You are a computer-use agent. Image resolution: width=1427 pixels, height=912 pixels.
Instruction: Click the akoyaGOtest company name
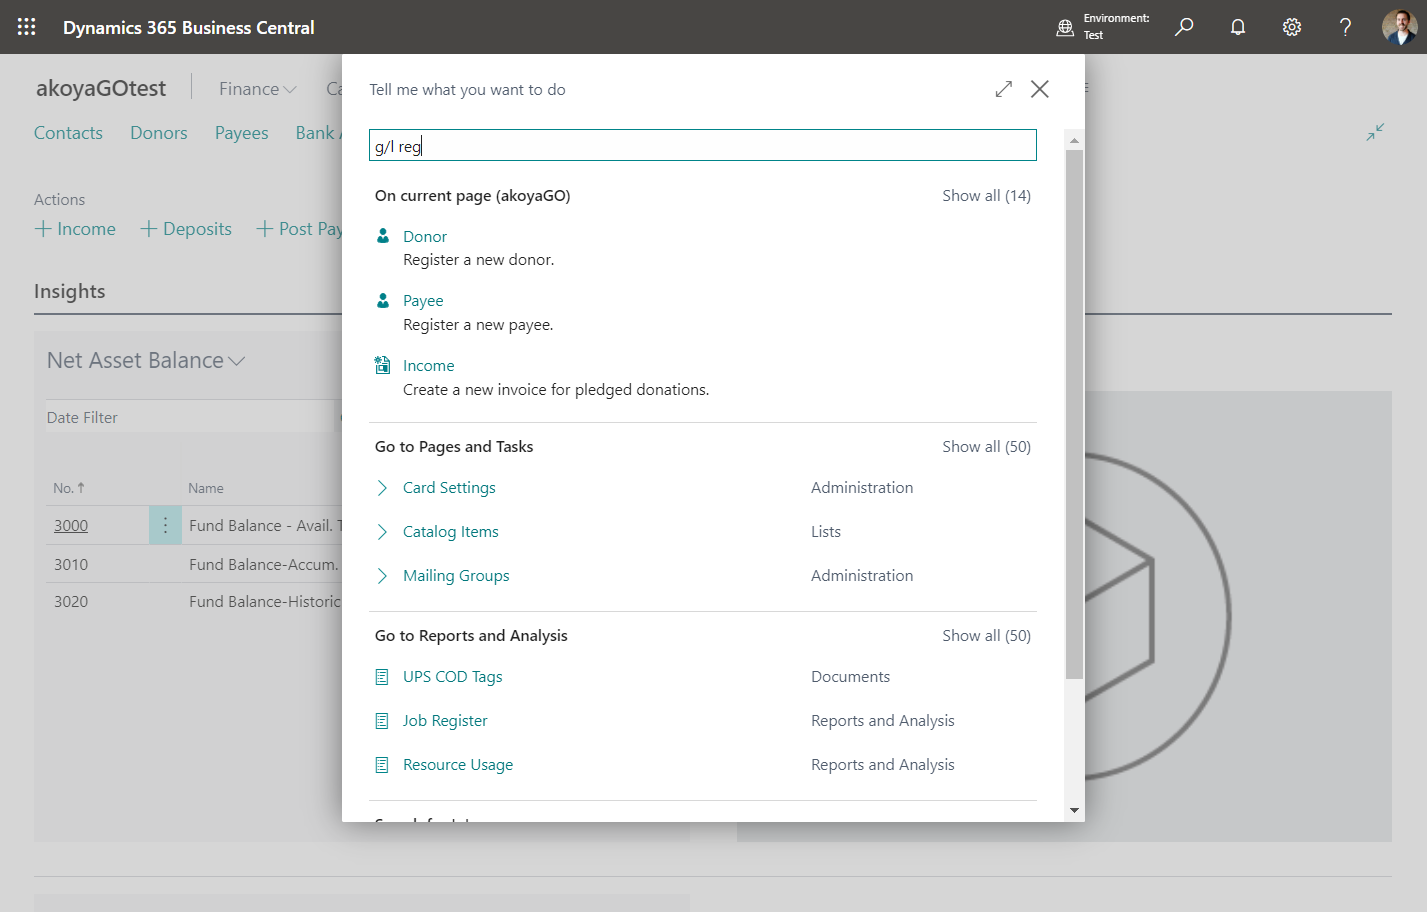coord(101,88)
